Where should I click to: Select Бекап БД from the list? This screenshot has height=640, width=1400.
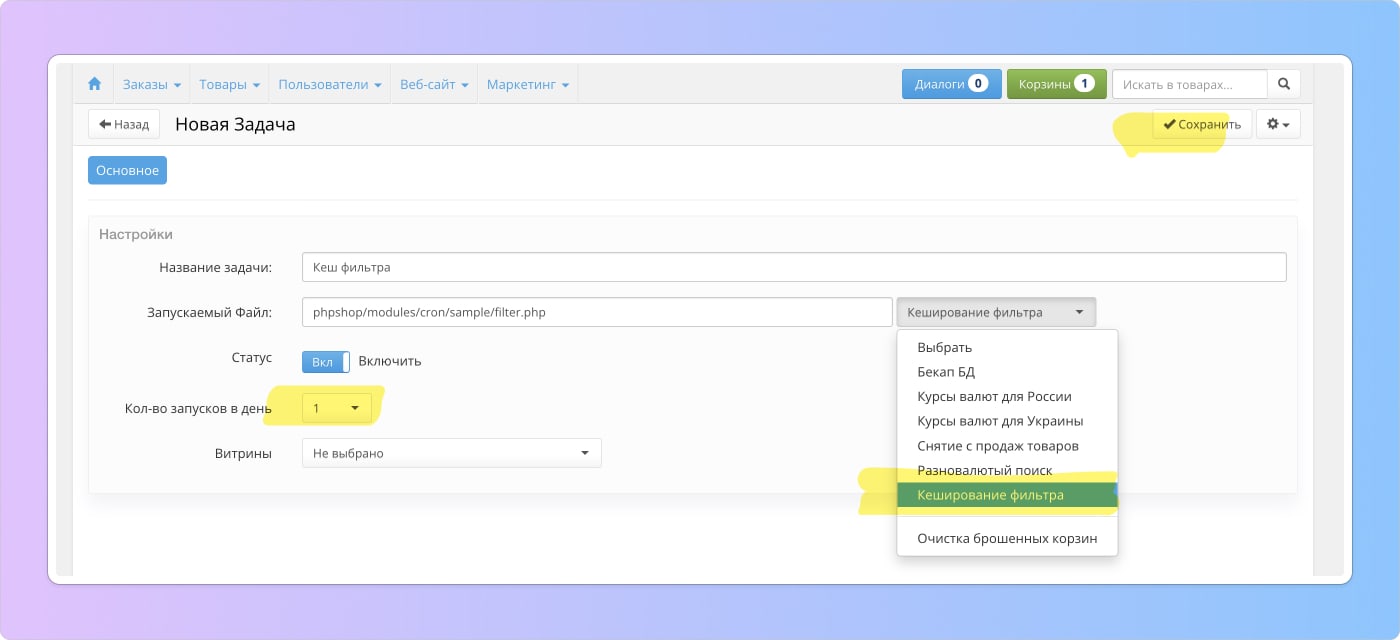(x=945, y=372)
